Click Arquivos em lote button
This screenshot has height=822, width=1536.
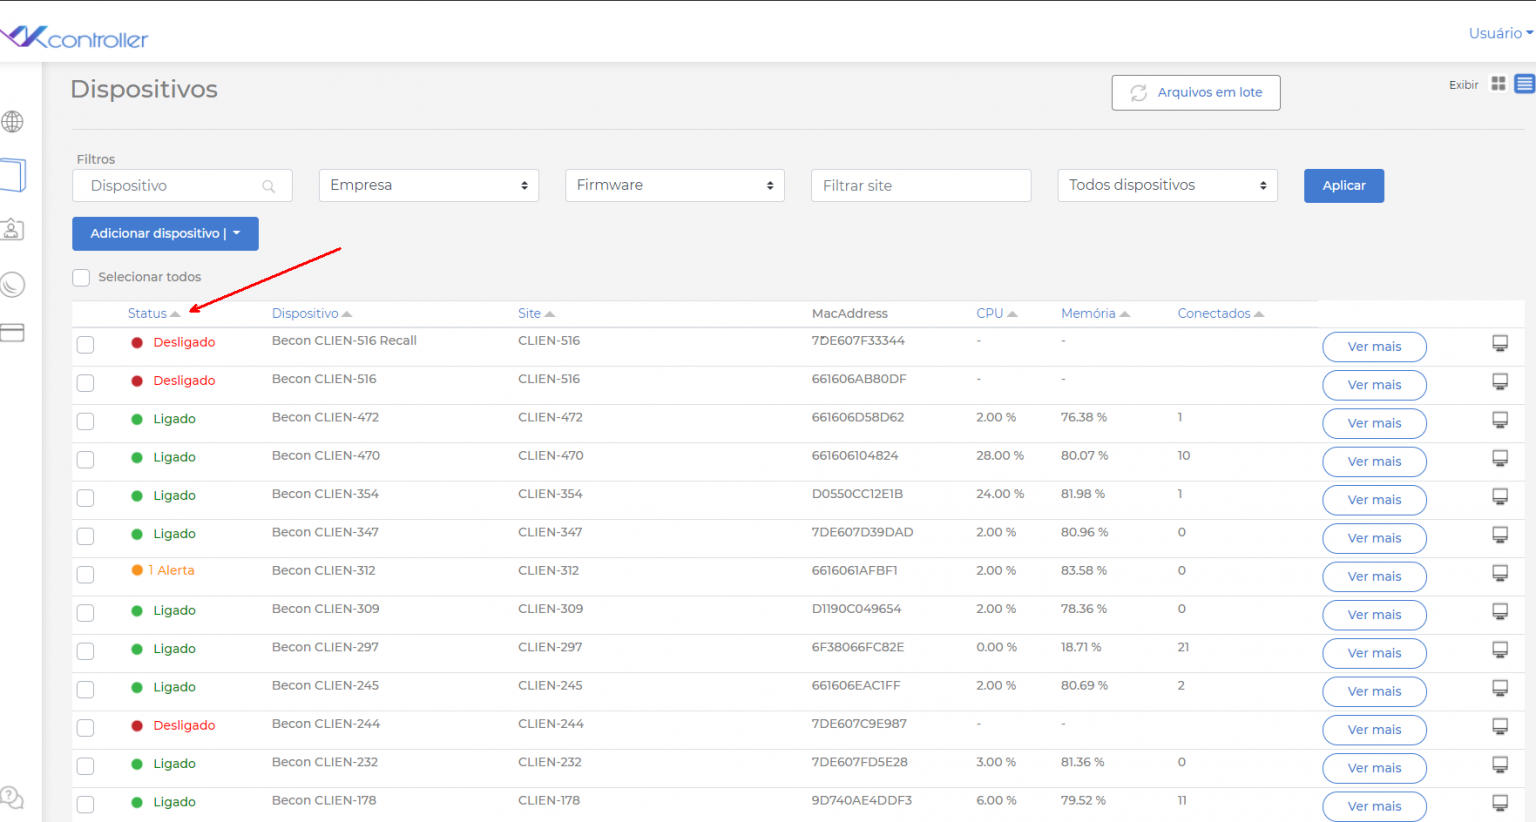pos(1196,92)
